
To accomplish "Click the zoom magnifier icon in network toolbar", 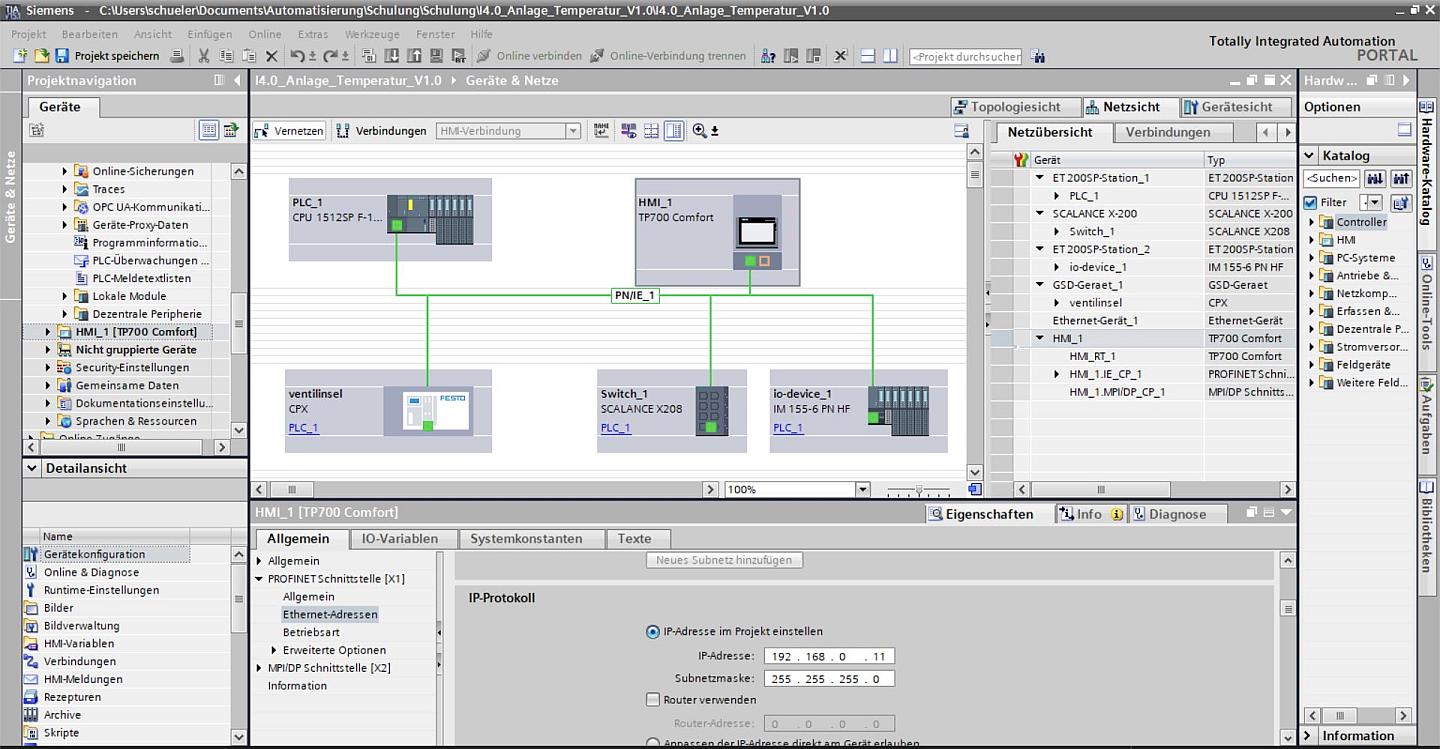I will [700, 131].
